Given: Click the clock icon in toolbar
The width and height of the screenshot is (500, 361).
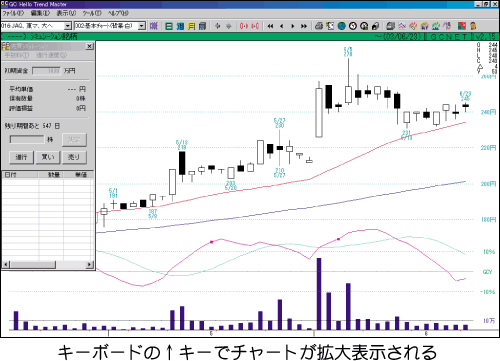Looking at the screenshot, I should tap(353, 26).
